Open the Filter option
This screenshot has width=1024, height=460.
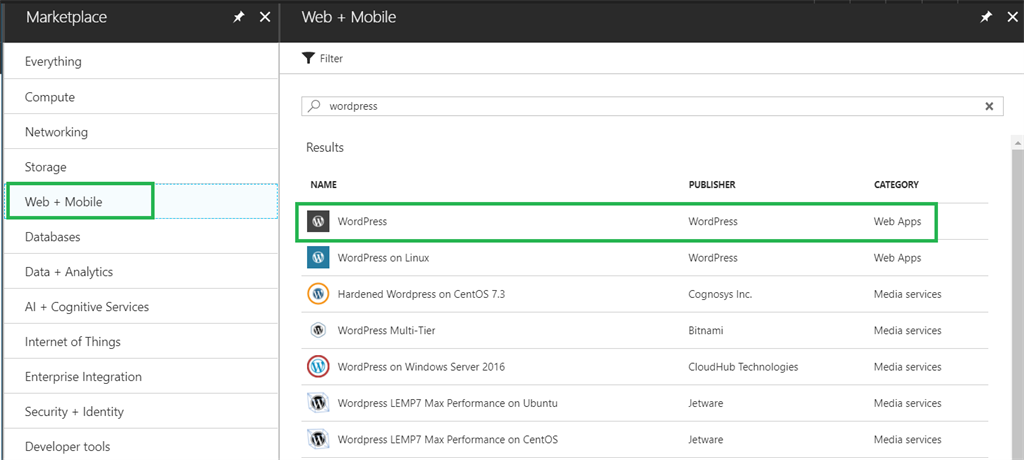323,59
